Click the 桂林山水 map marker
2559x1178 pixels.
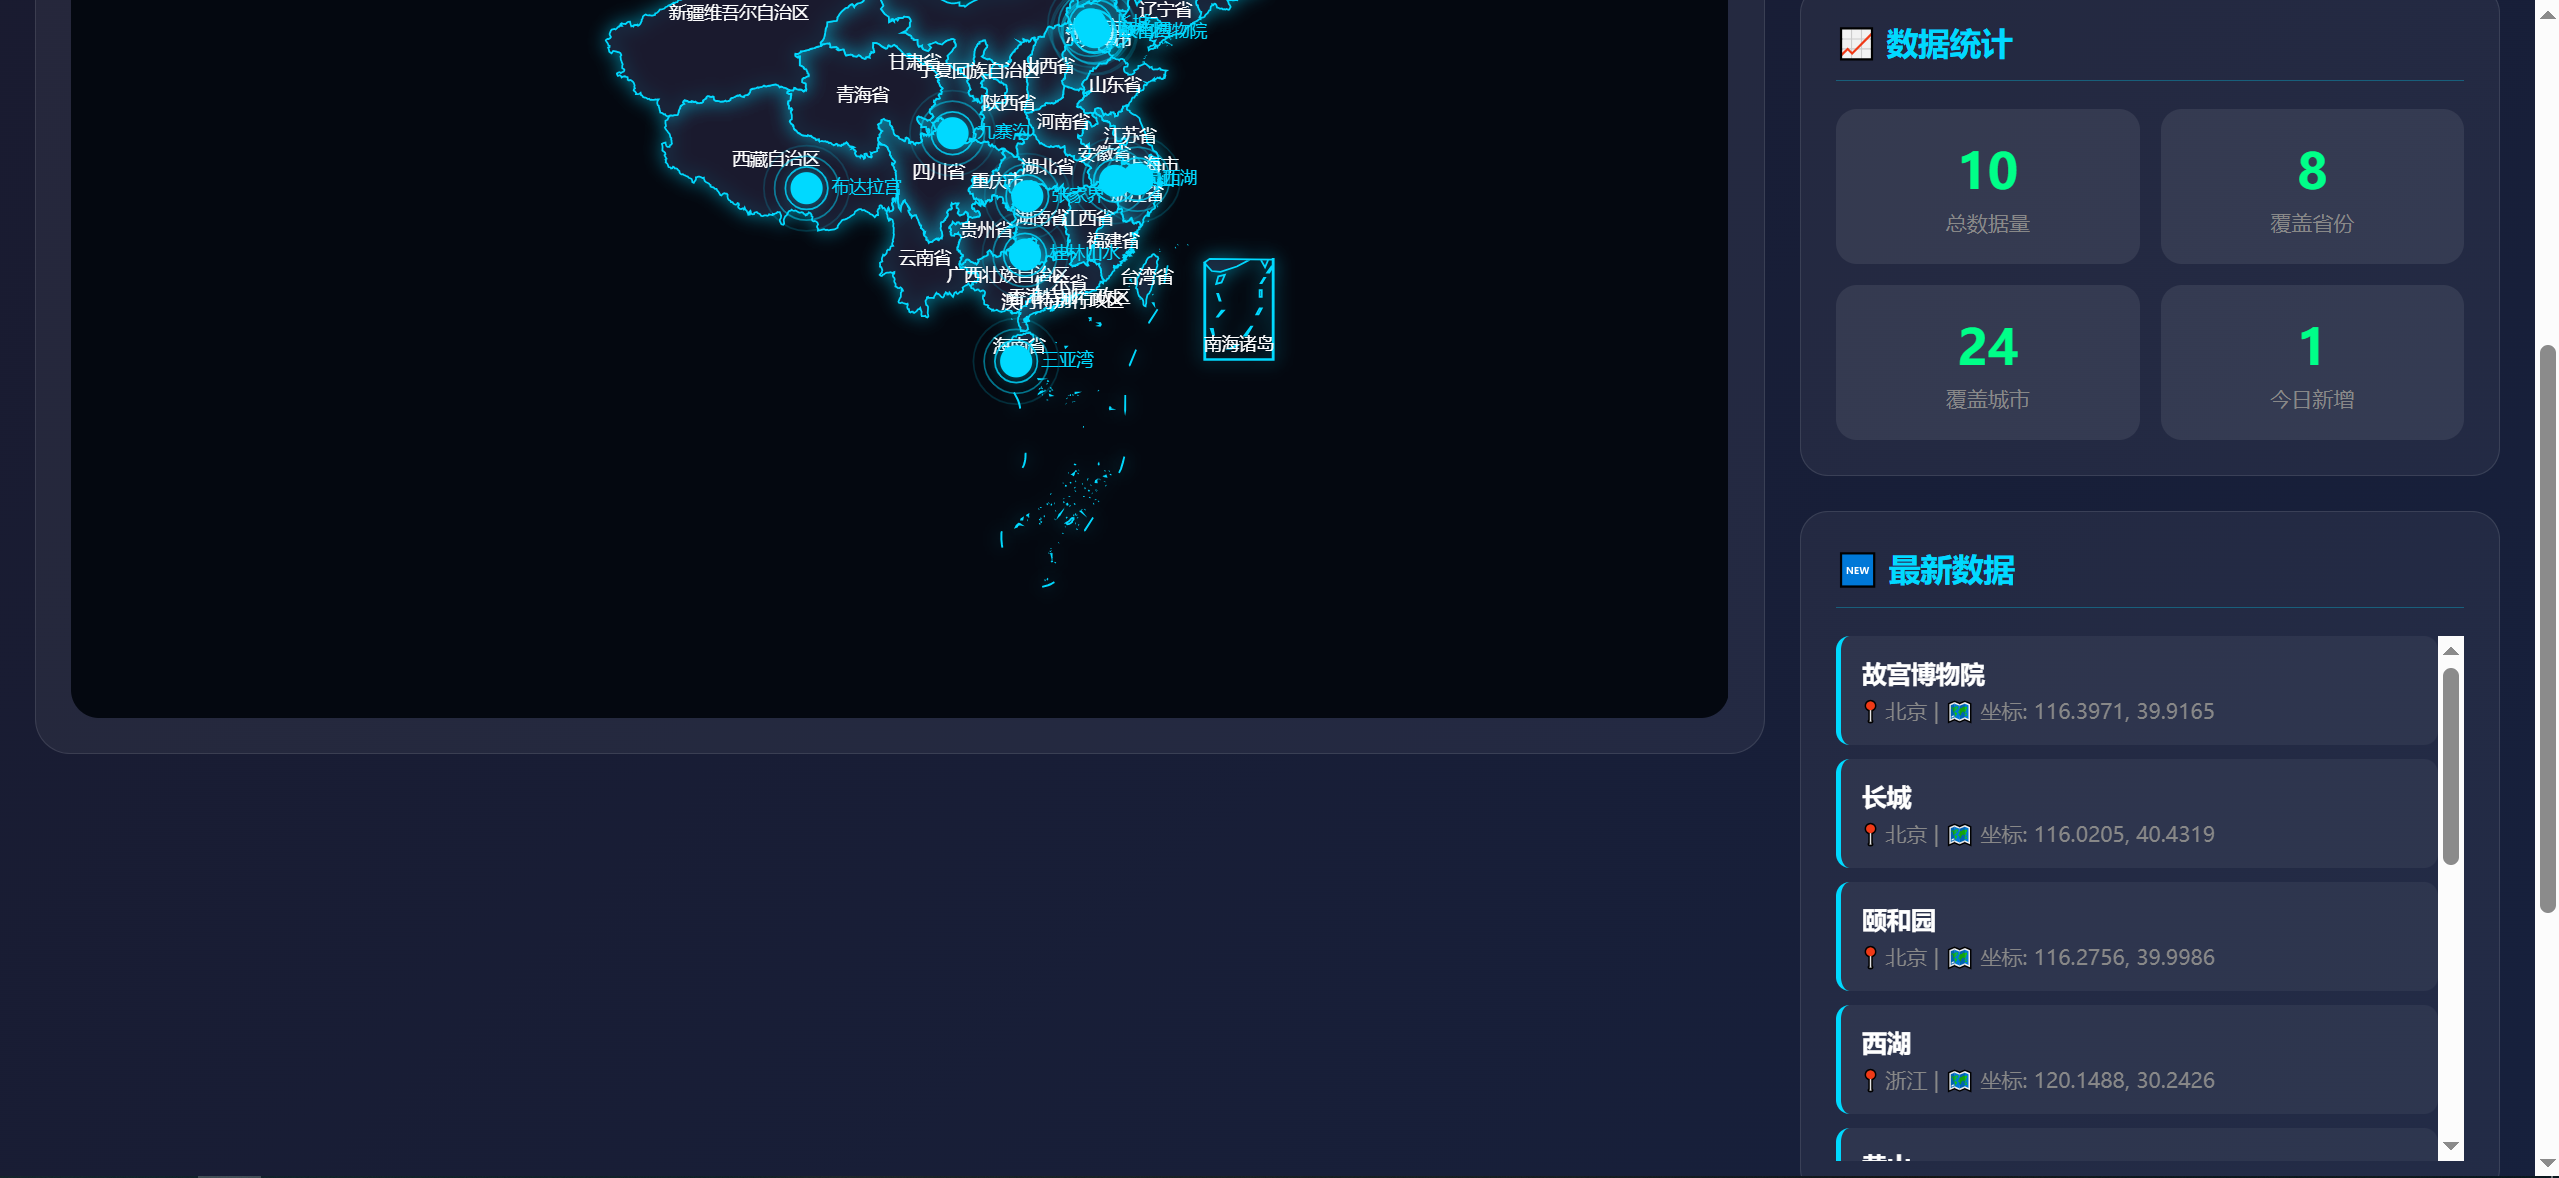pos(1025,254)
